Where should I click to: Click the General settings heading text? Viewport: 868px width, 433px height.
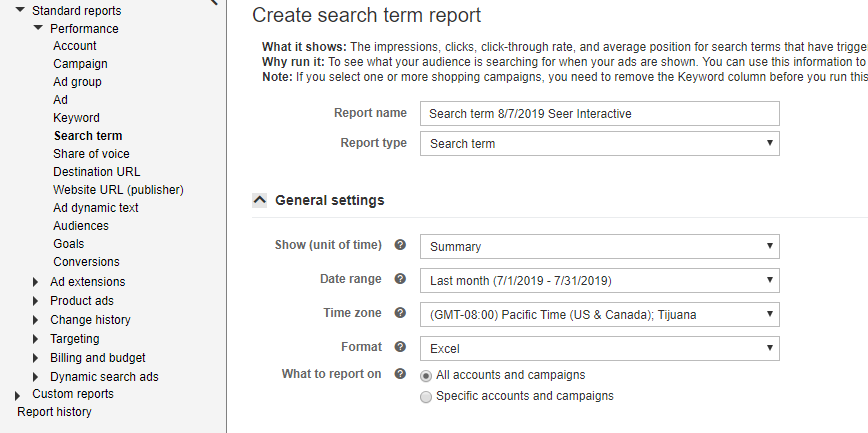point(329,200)
